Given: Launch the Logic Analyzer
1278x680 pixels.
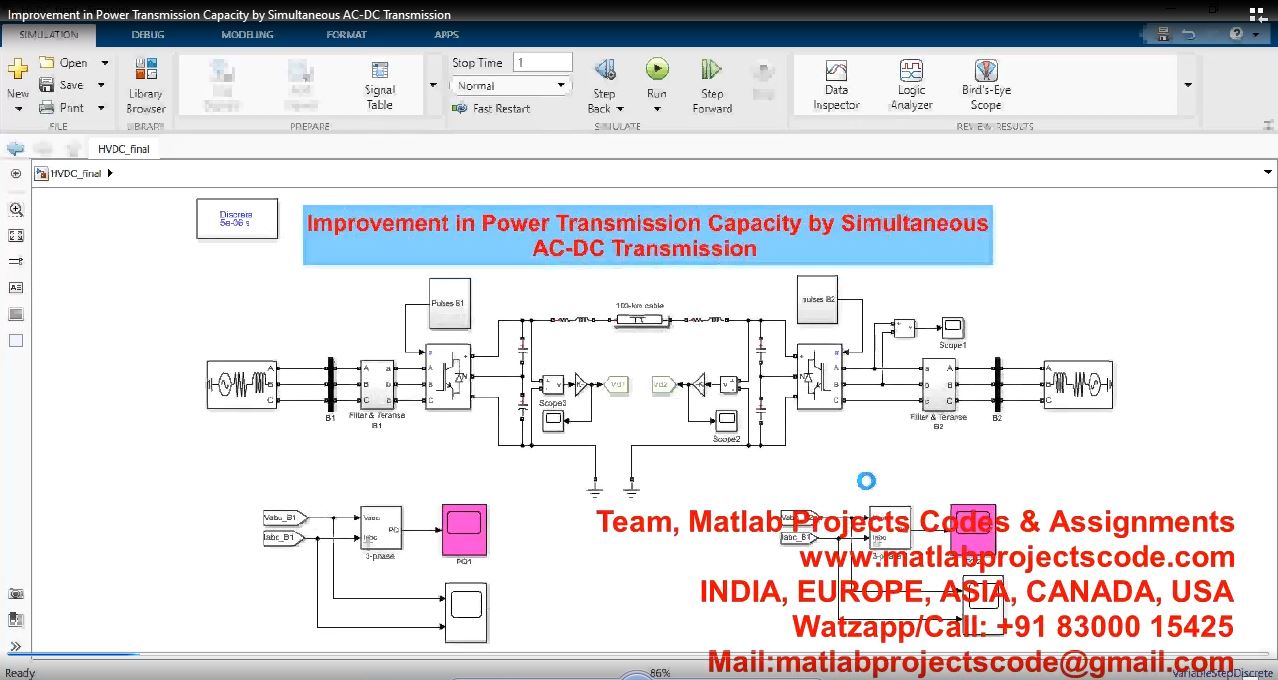Looking at the screenshot, I should point(911,84).
